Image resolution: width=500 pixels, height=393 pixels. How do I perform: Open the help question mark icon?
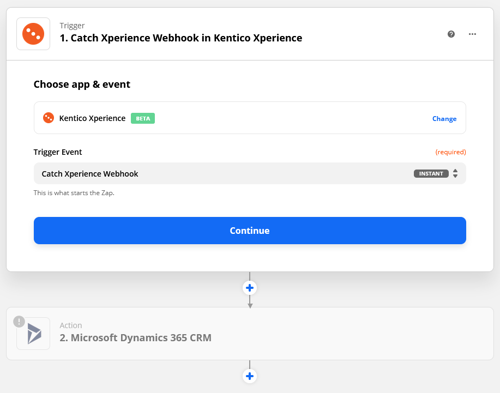[x=451, y=34]
